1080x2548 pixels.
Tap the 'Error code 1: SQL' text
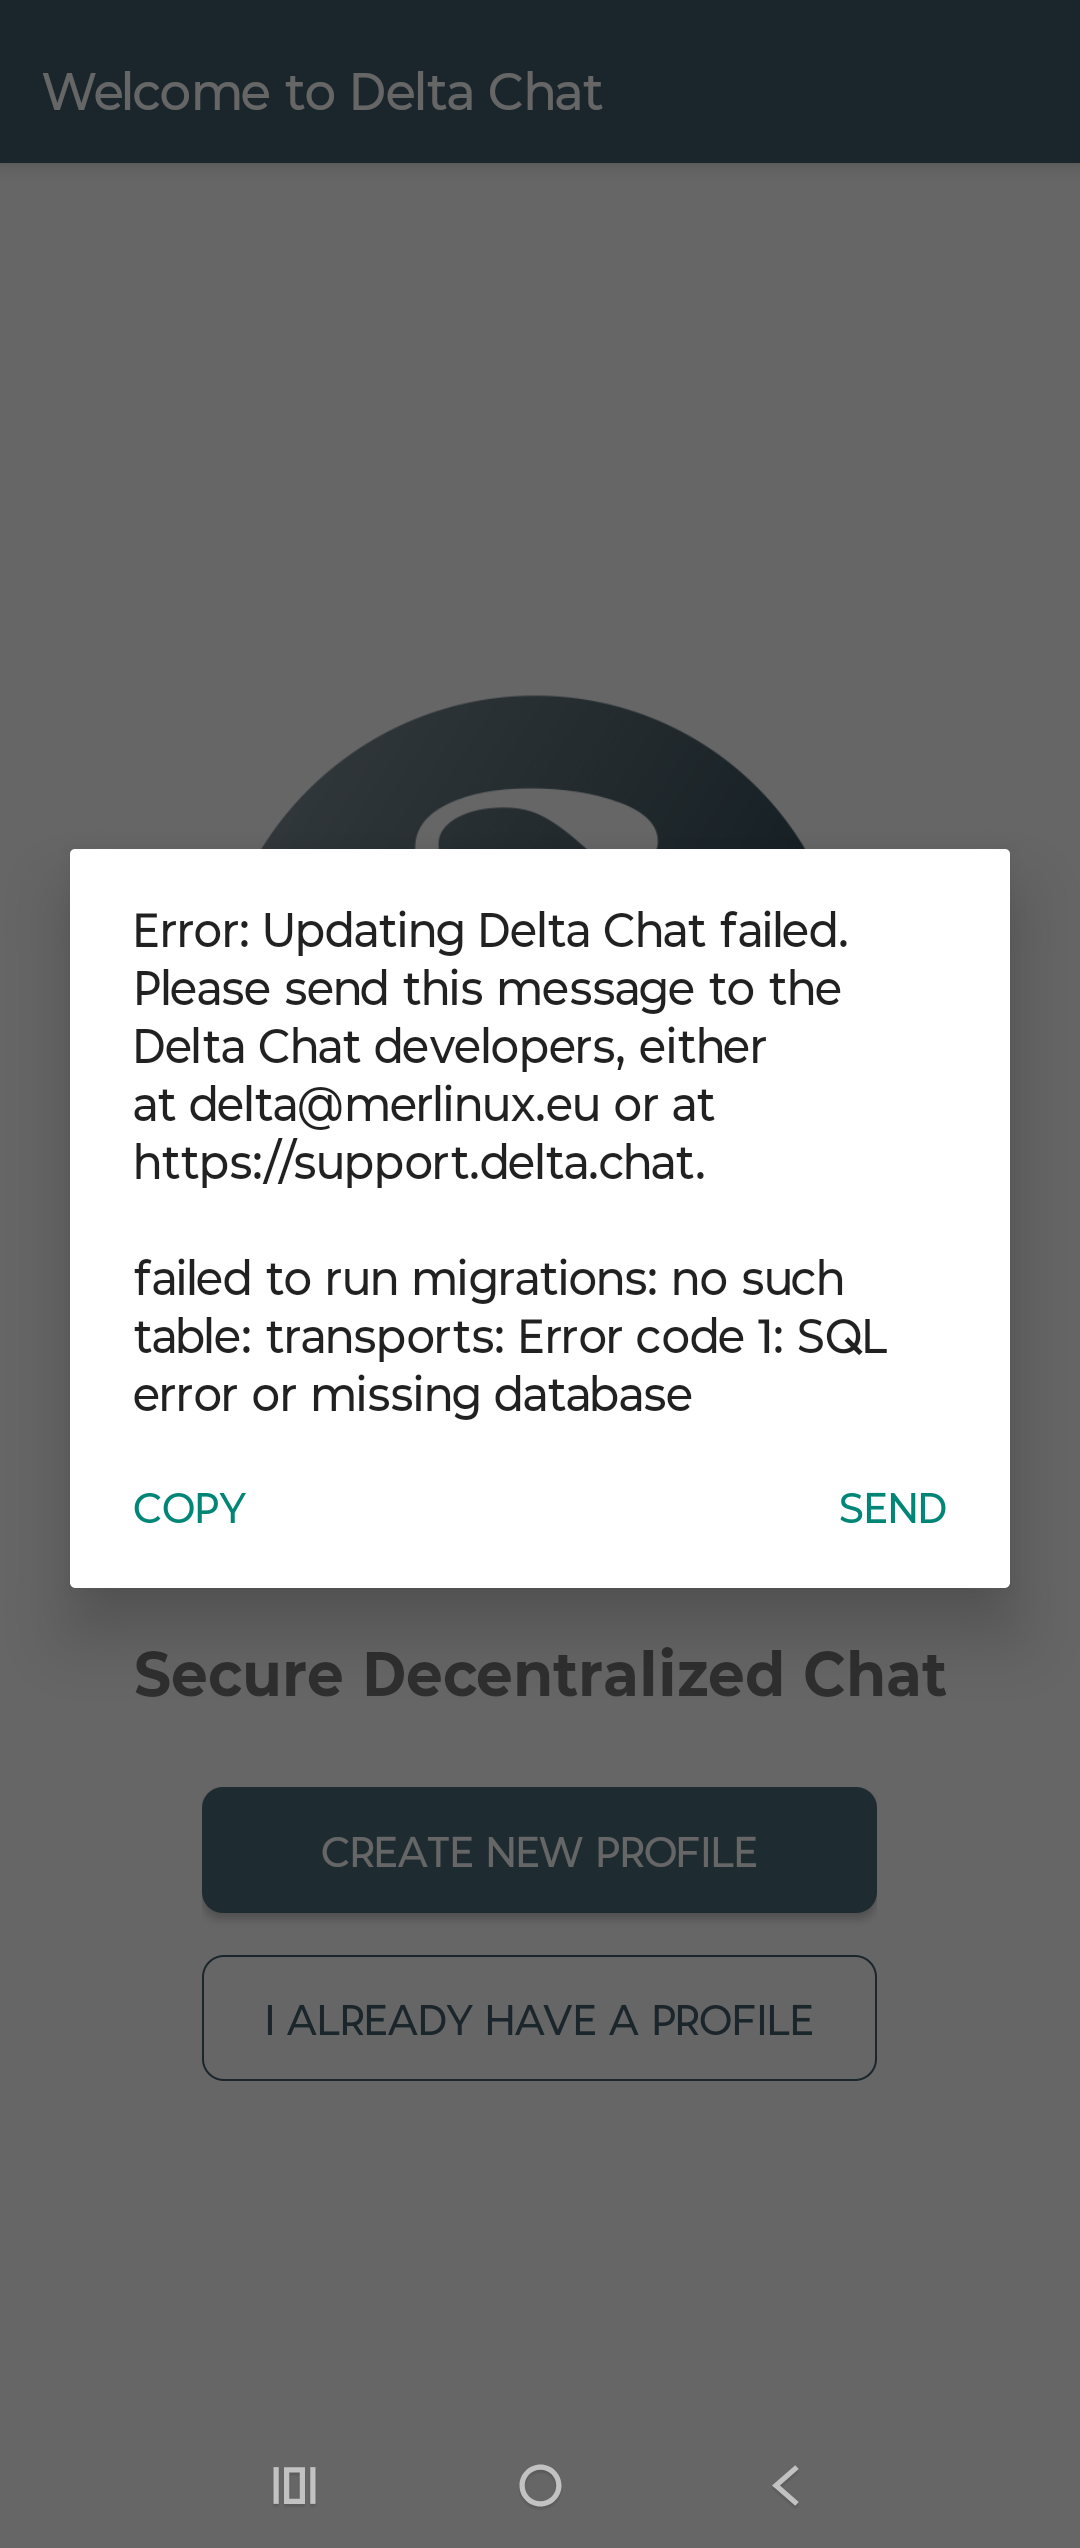[702, 1337]
